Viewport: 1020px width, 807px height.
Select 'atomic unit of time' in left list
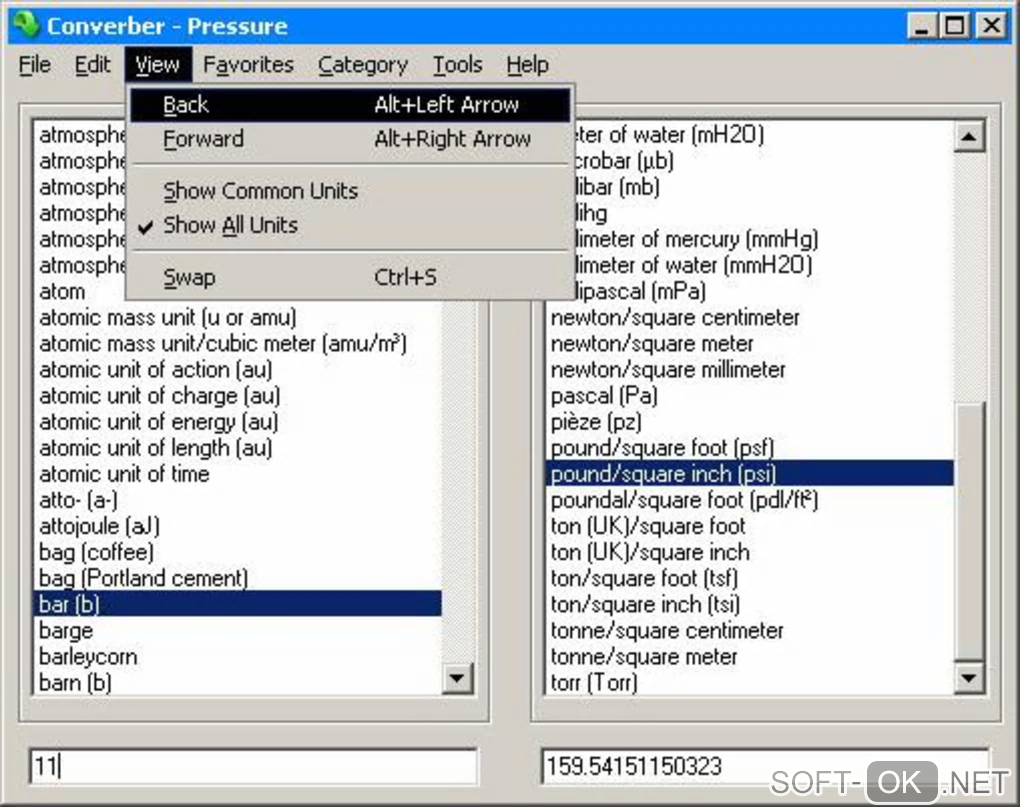238,474
